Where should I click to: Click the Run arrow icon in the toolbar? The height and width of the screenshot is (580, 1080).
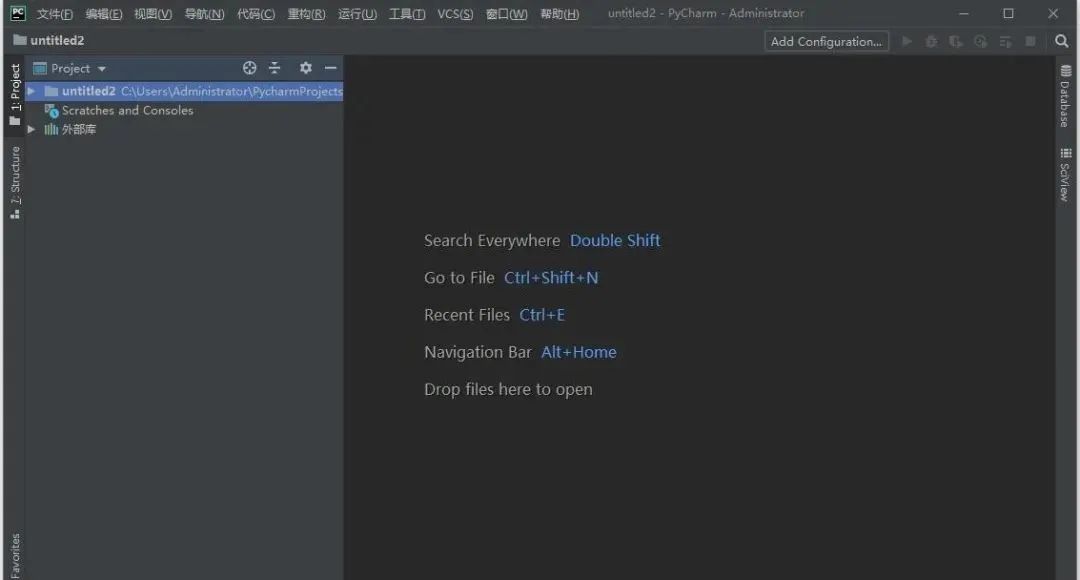click(906, 41)
